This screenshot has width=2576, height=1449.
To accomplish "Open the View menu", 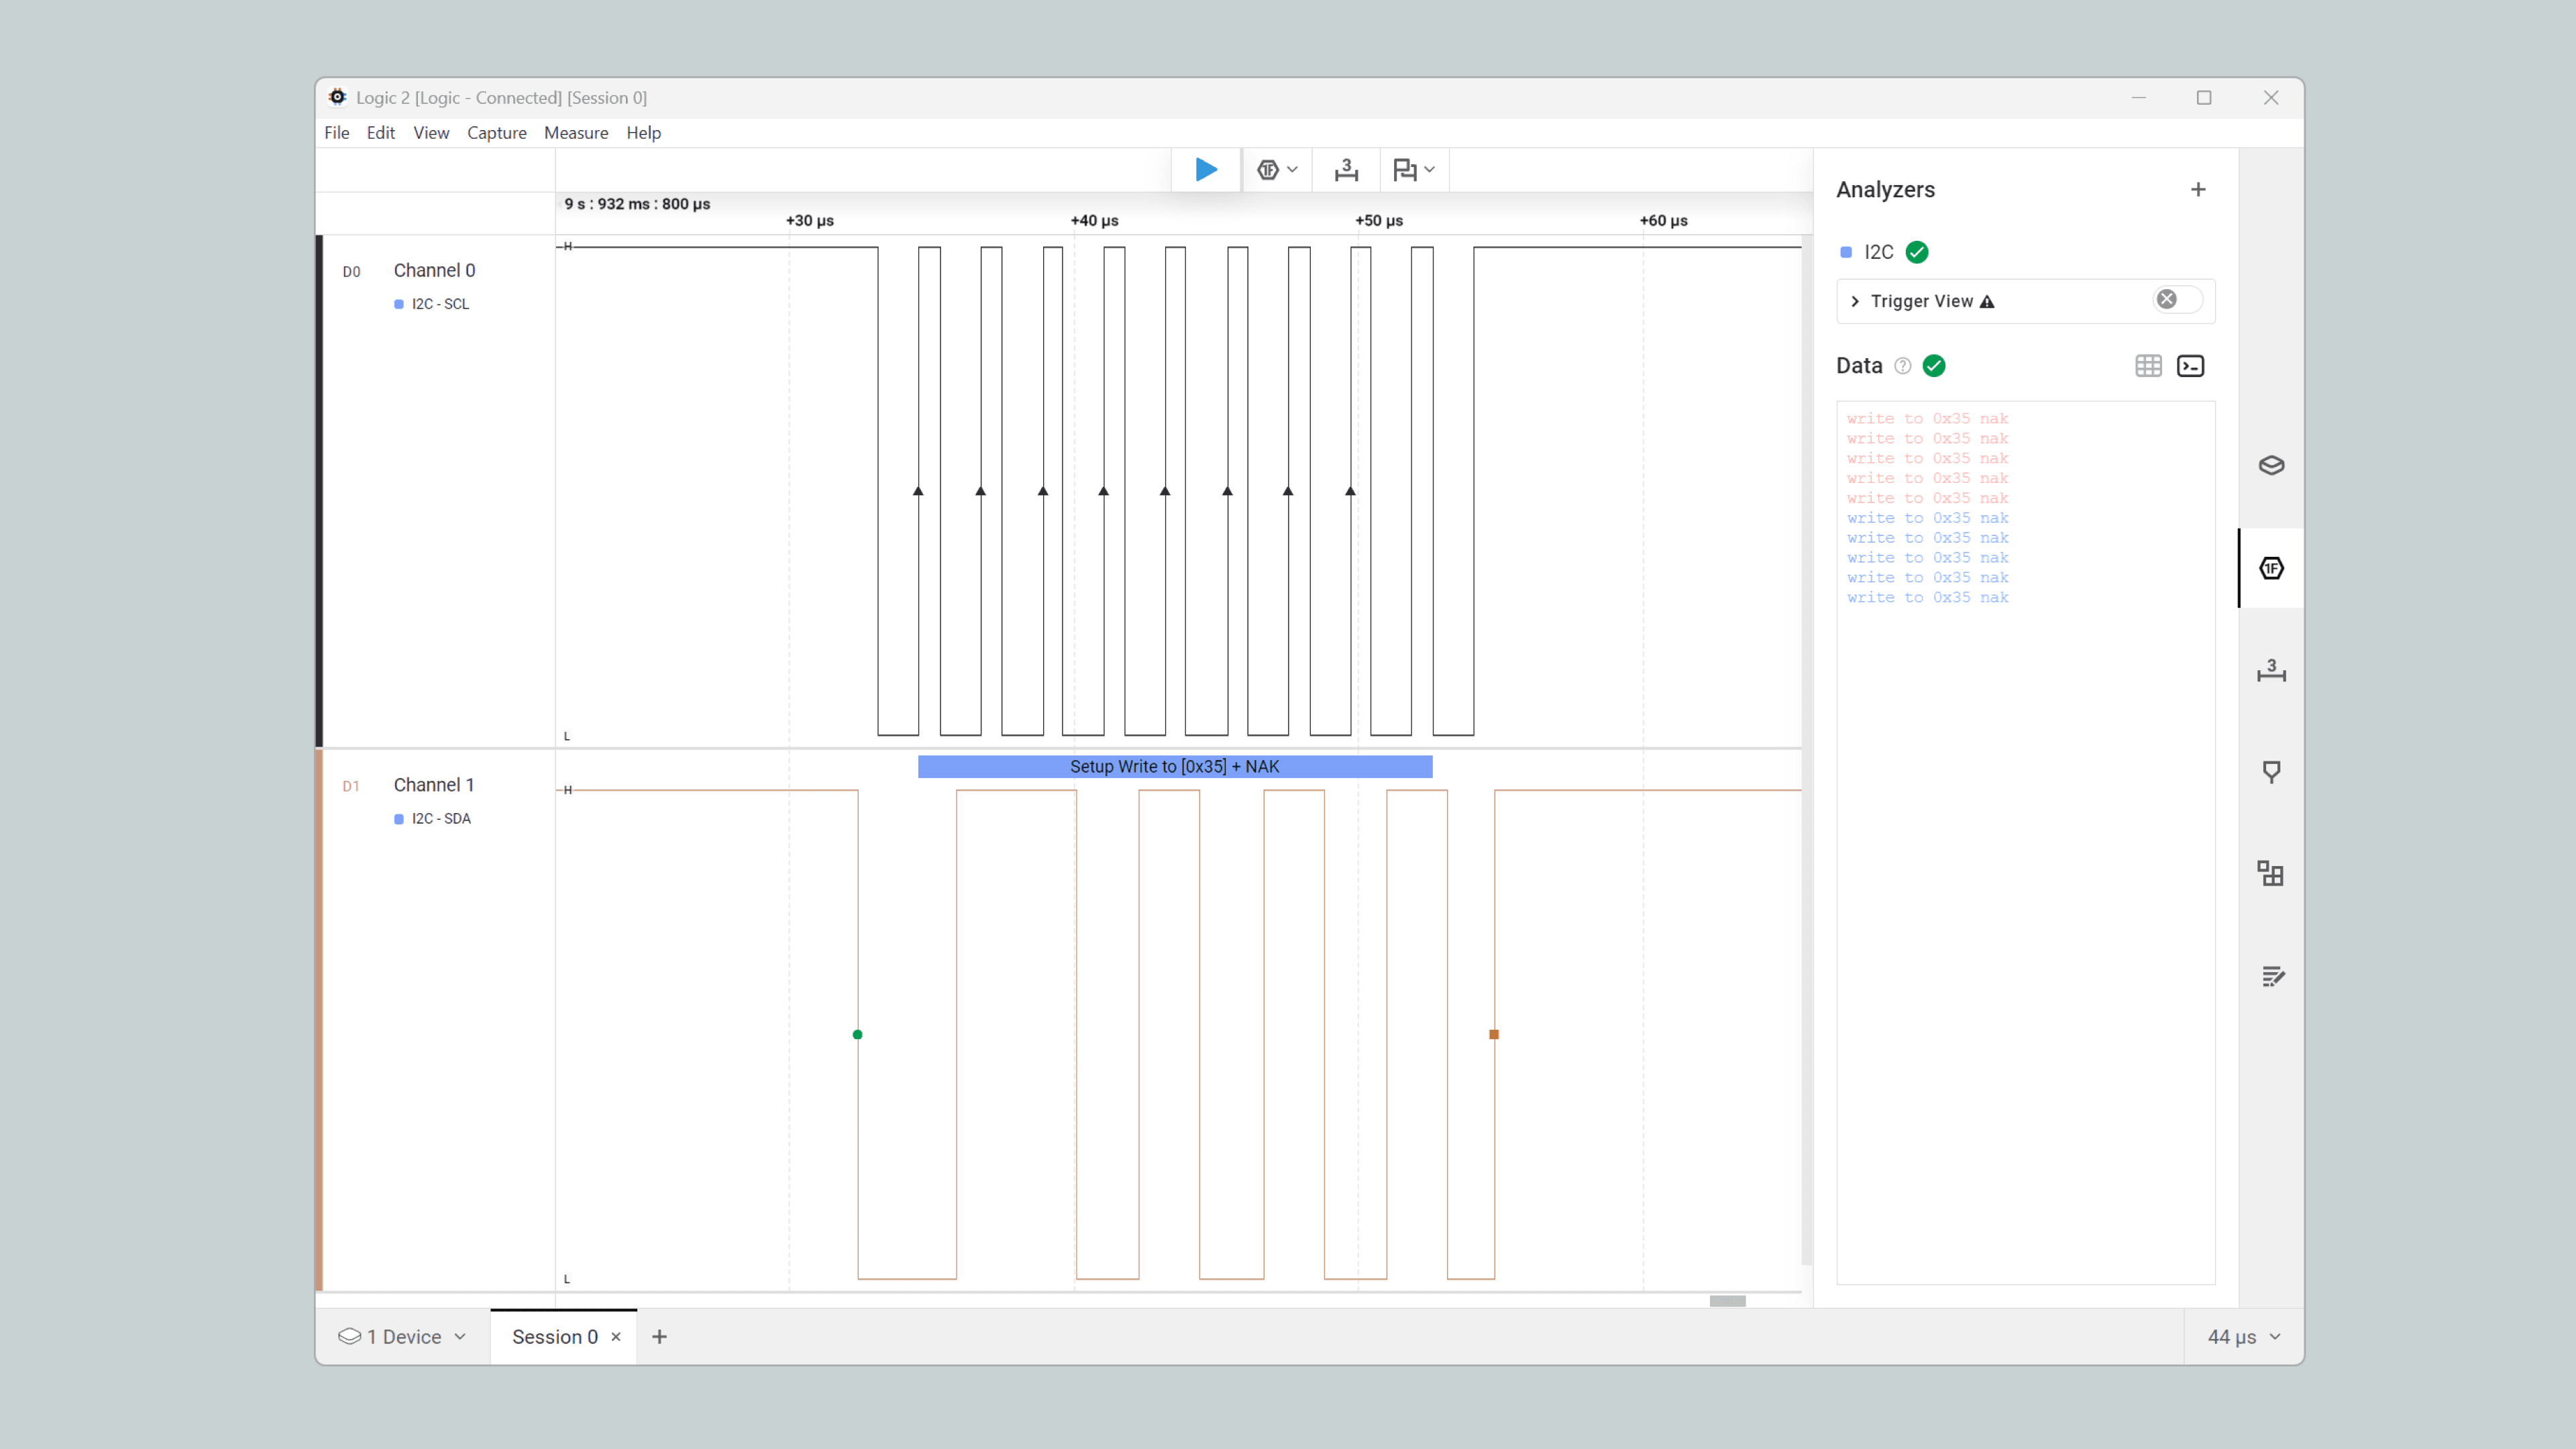I will (431, 133).
